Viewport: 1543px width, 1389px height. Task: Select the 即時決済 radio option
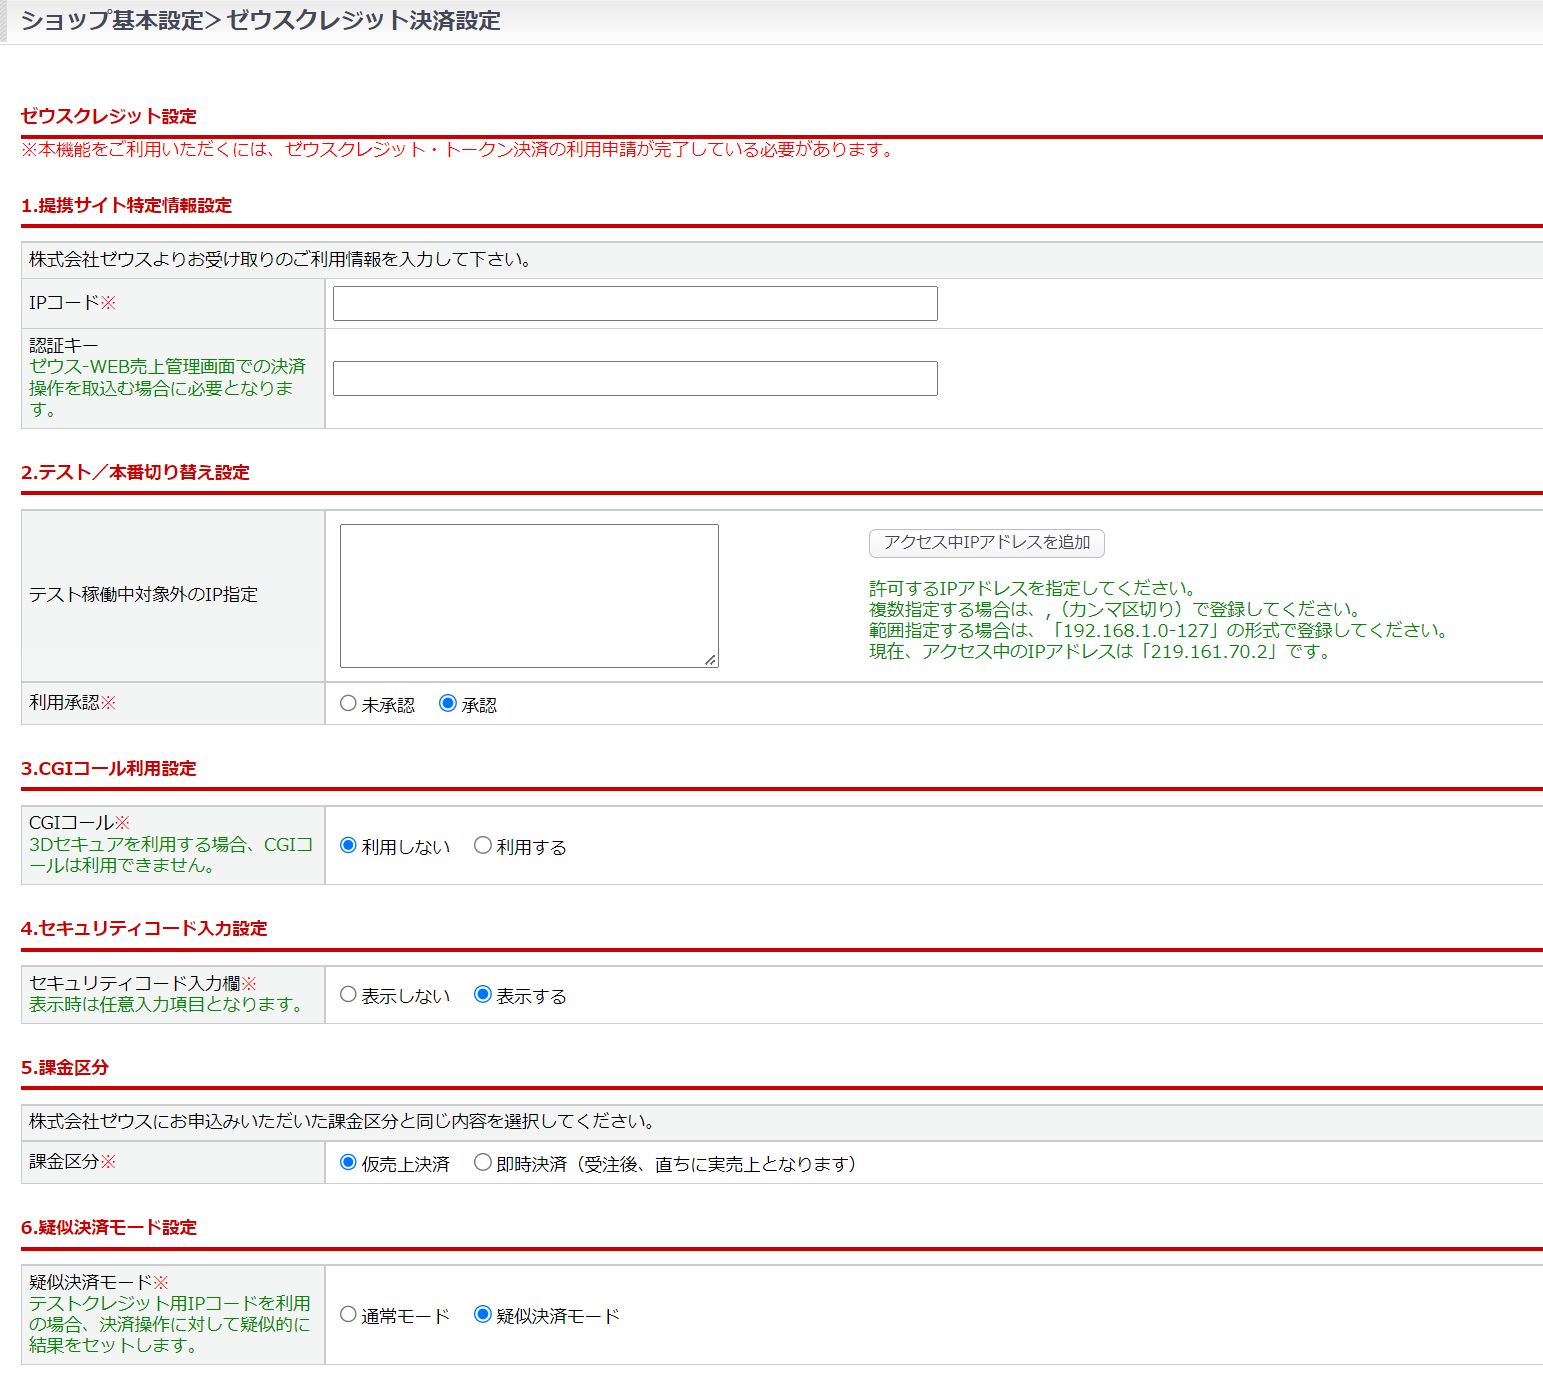click(483, 1163)
